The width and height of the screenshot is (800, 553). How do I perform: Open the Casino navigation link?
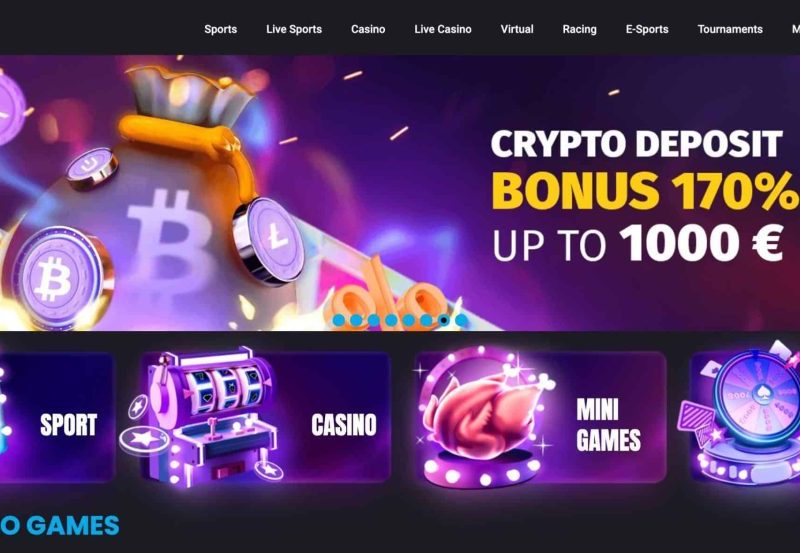[368, 29]
